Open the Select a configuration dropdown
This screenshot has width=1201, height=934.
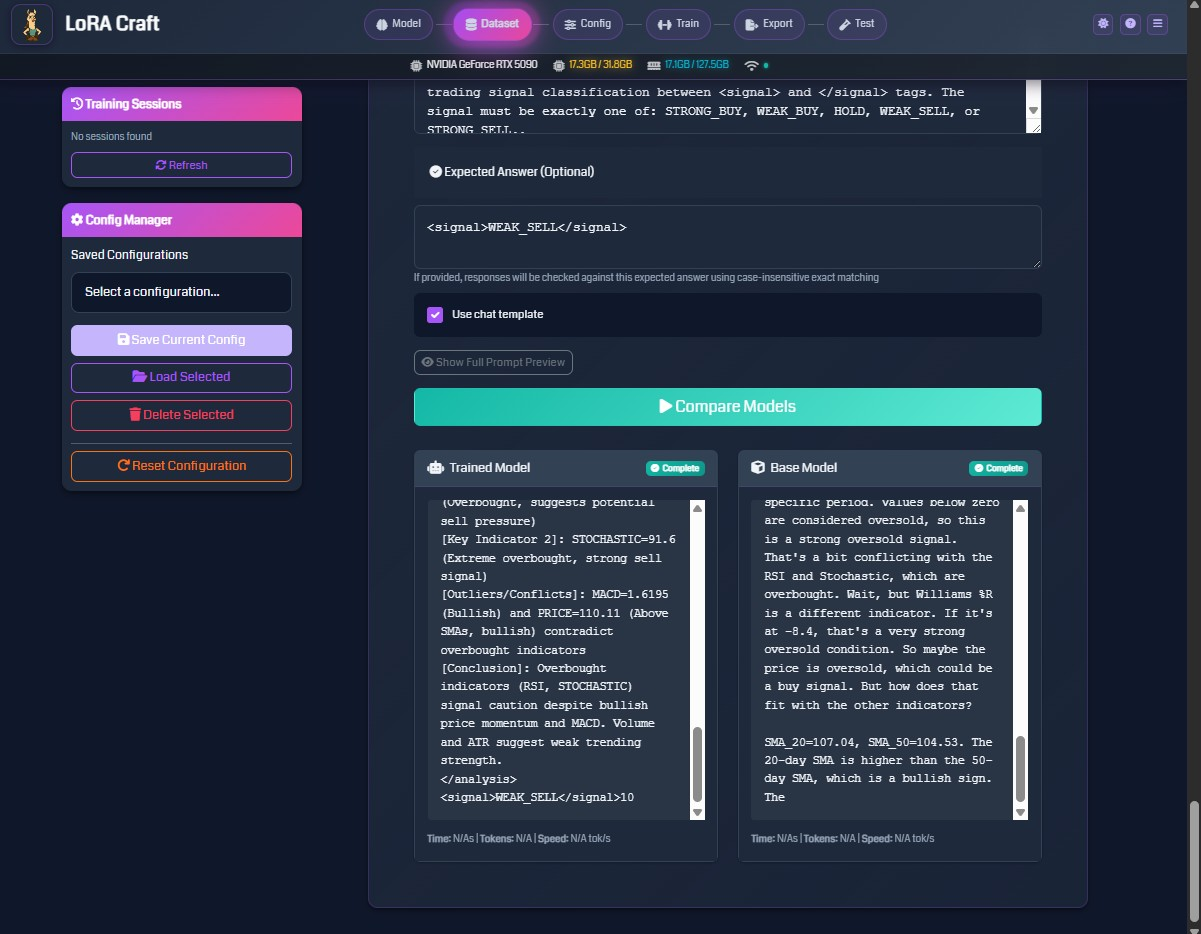(x=181, y=292)
